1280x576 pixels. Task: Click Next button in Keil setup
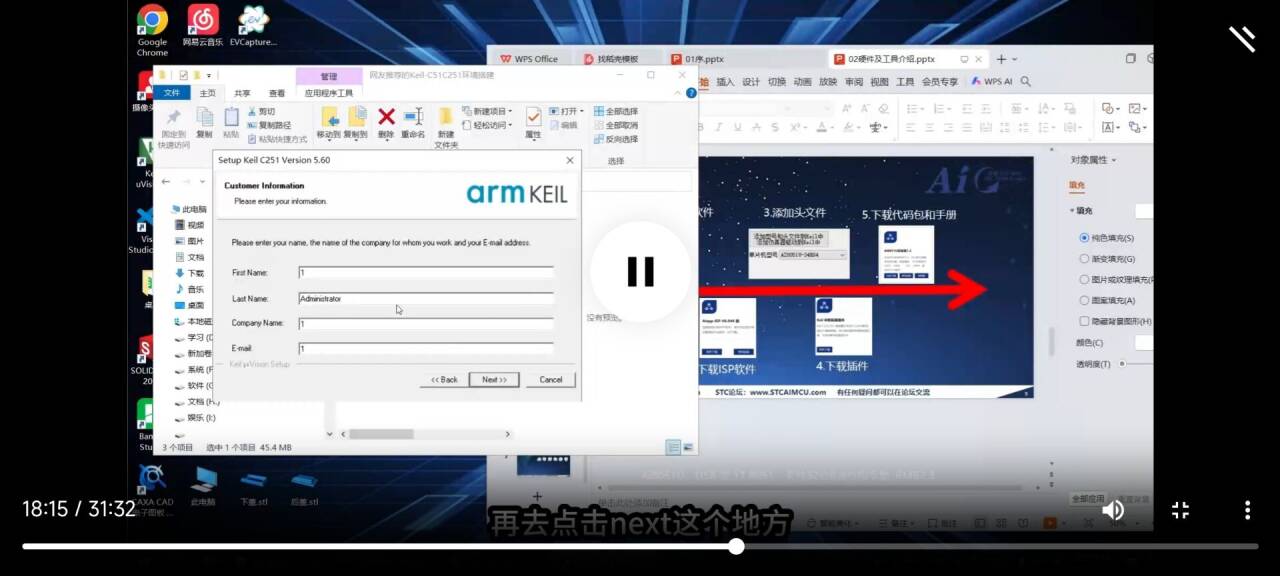click(495, 380)
